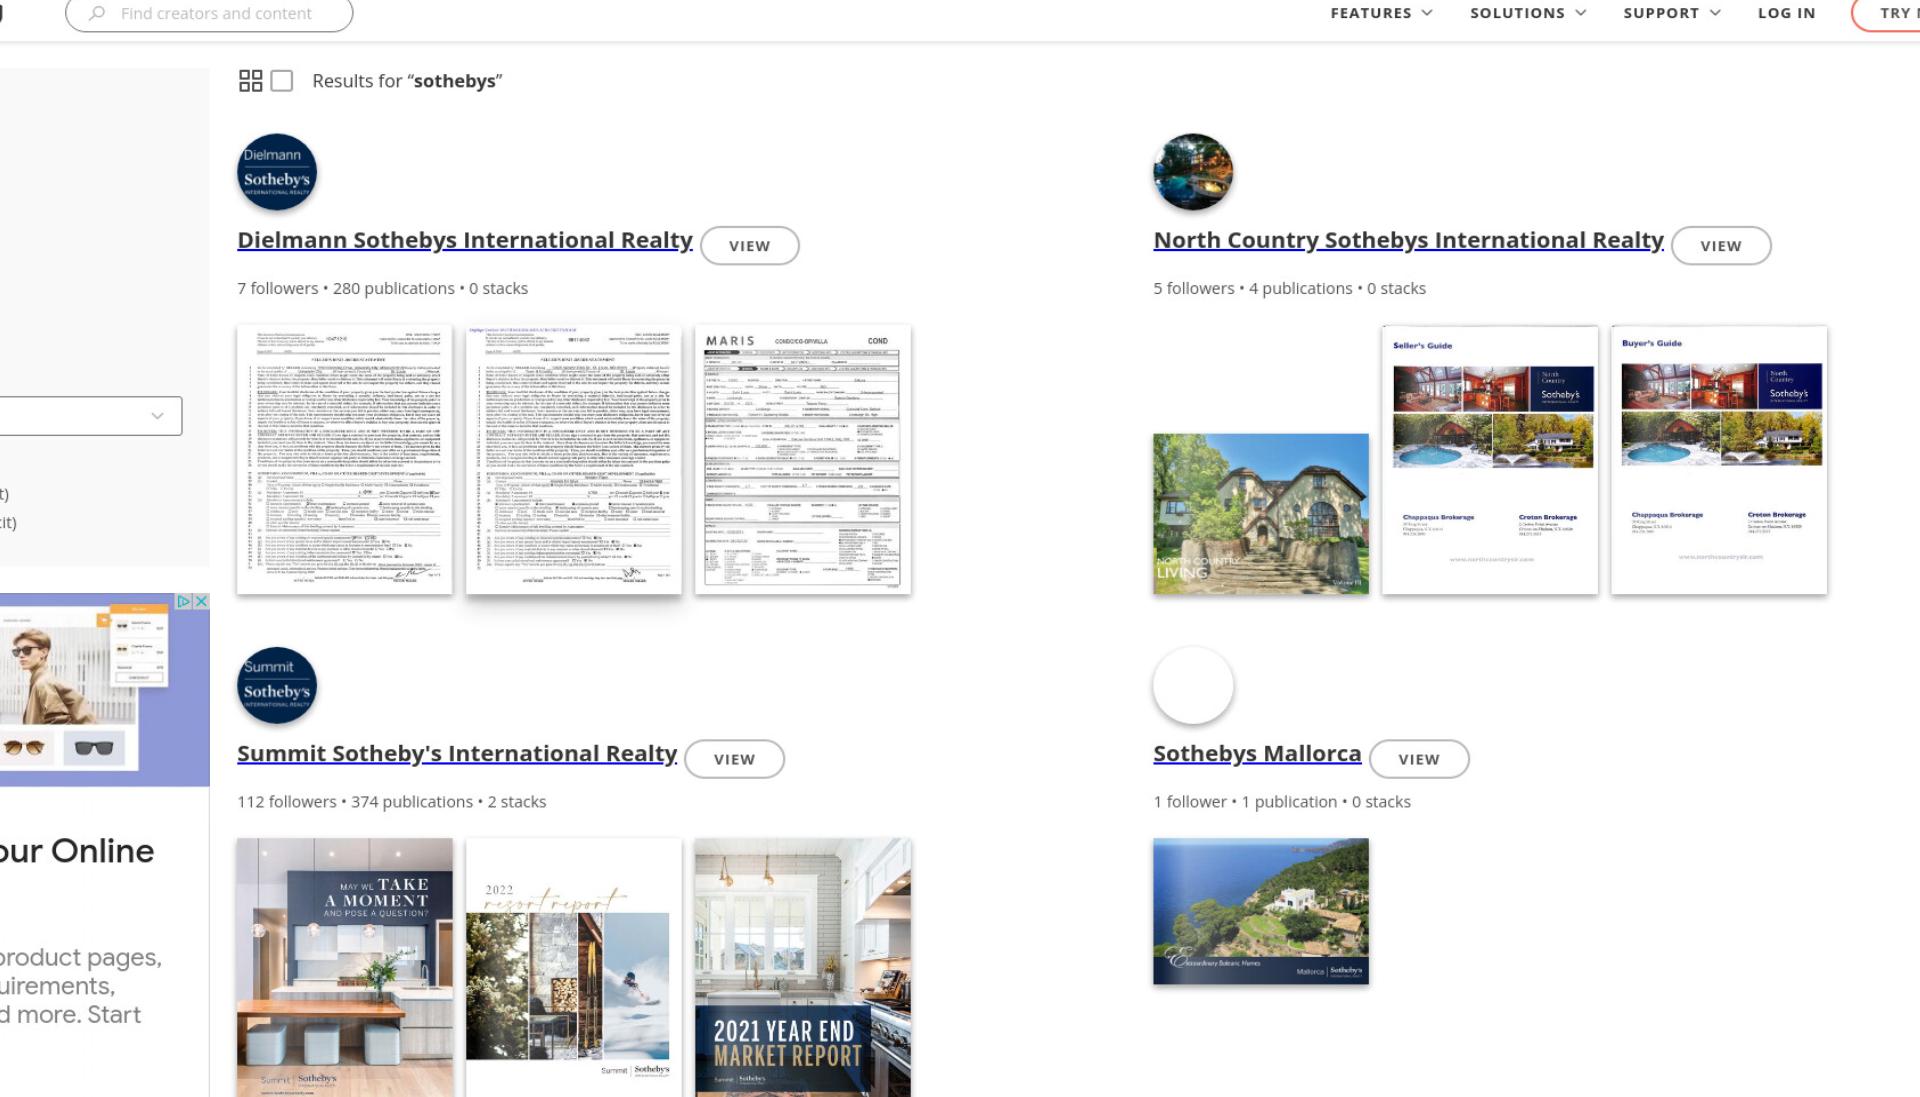This screenshot has height=1097, width=1920.
Task: Open Sothebys Mallorca link
Action: (x=1257, y=753)
